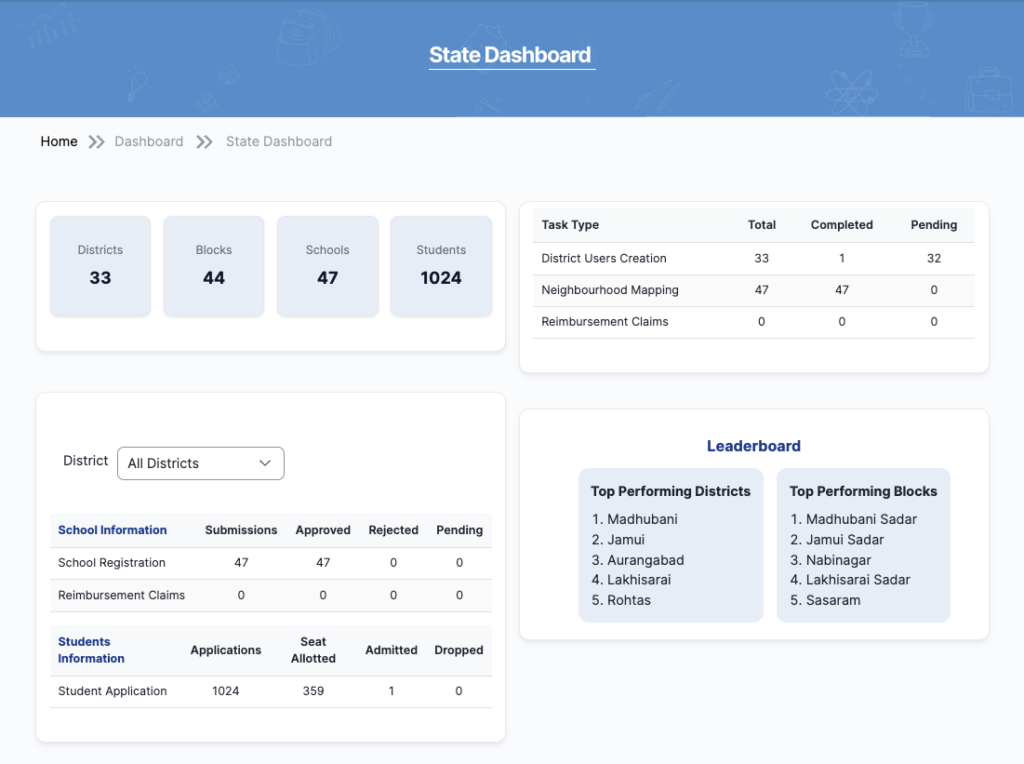Select the School Registration row

click(x=112, y=563)
